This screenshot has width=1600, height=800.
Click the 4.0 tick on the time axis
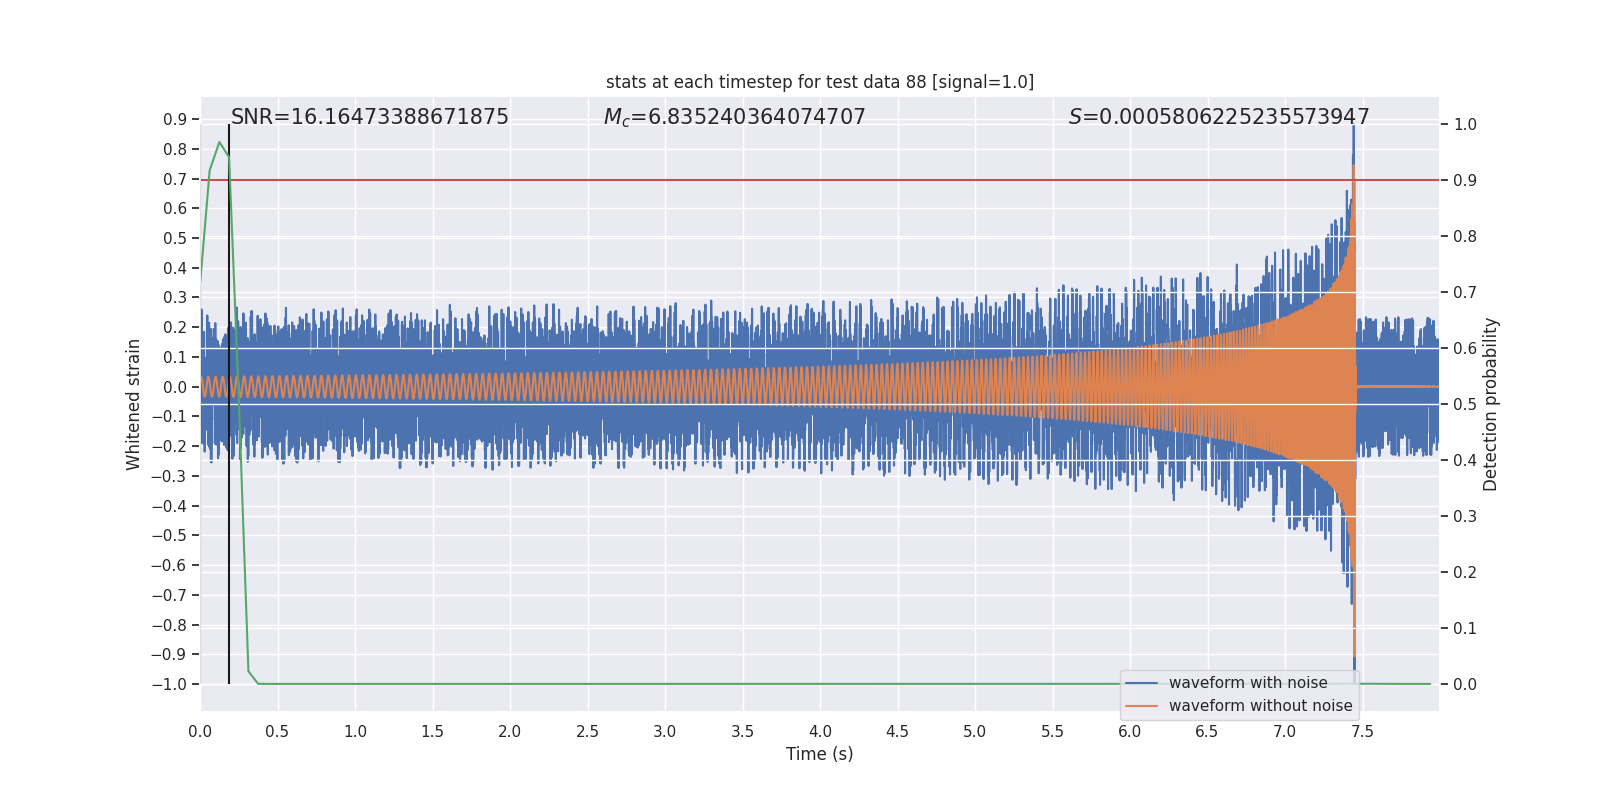(x=820, y=732)
